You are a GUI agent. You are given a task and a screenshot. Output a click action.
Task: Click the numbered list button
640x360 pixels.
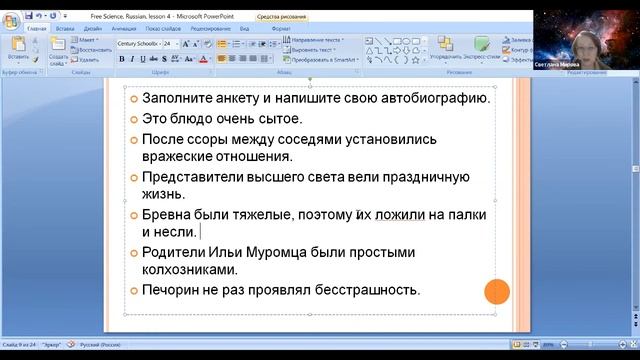click(236, 44)
